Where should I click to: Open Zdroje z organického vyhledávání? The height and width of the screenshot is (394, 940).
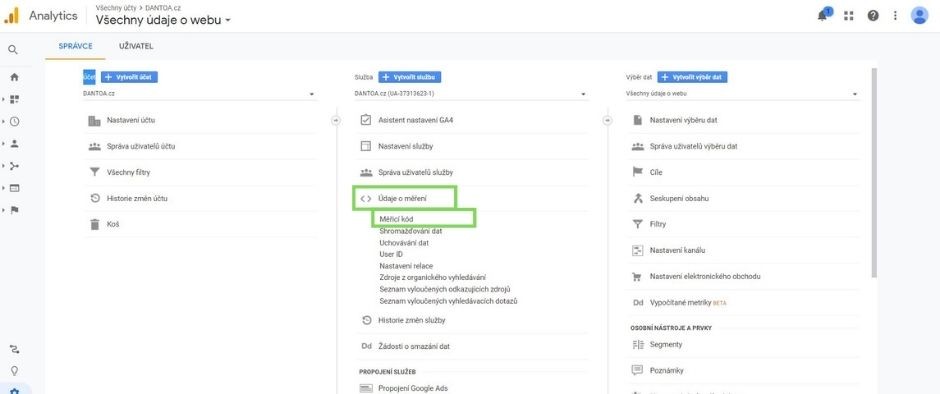coord(432,277)
